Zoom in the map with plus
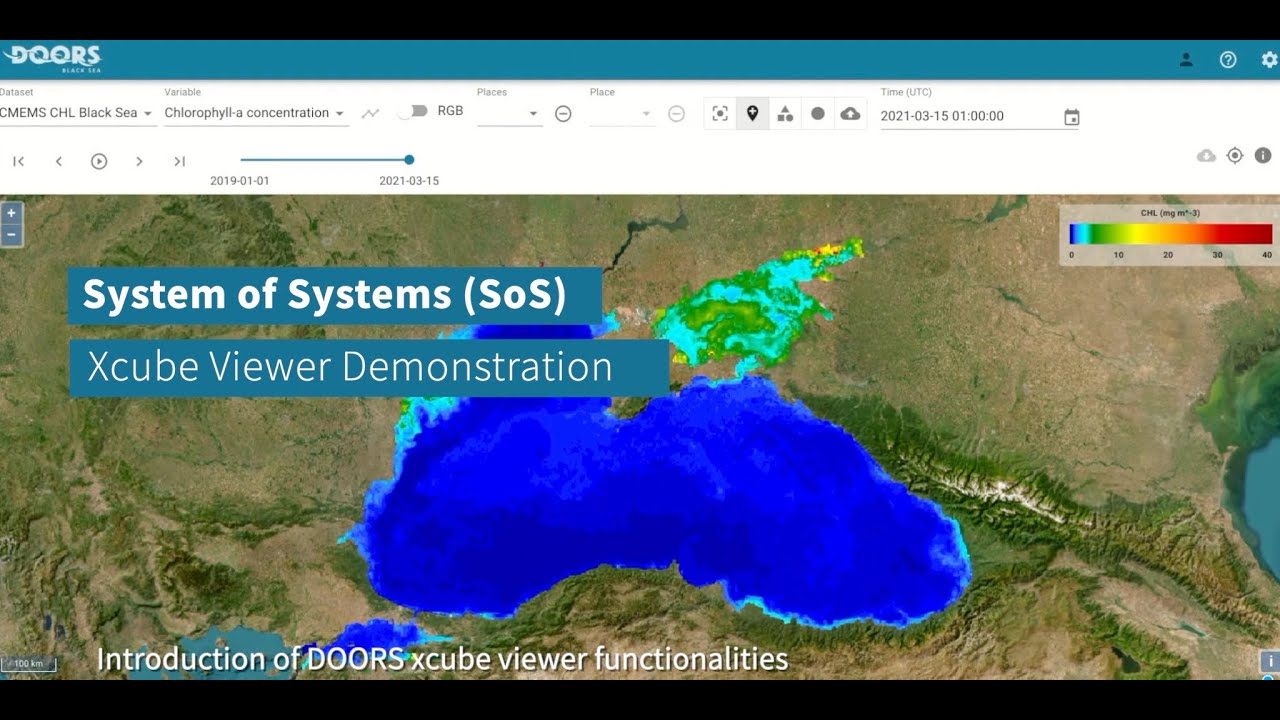 [11, 213]
